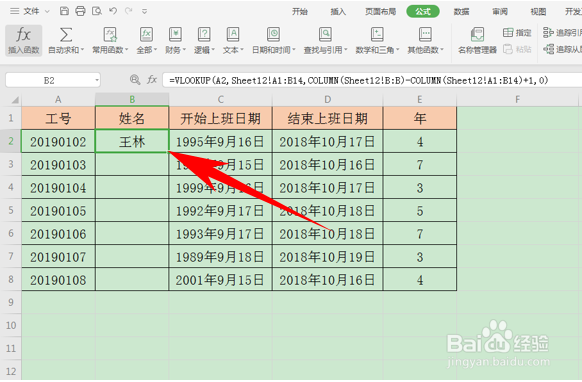Click the Redo arrow icon
582x382 pixels.
click(129, 11)
